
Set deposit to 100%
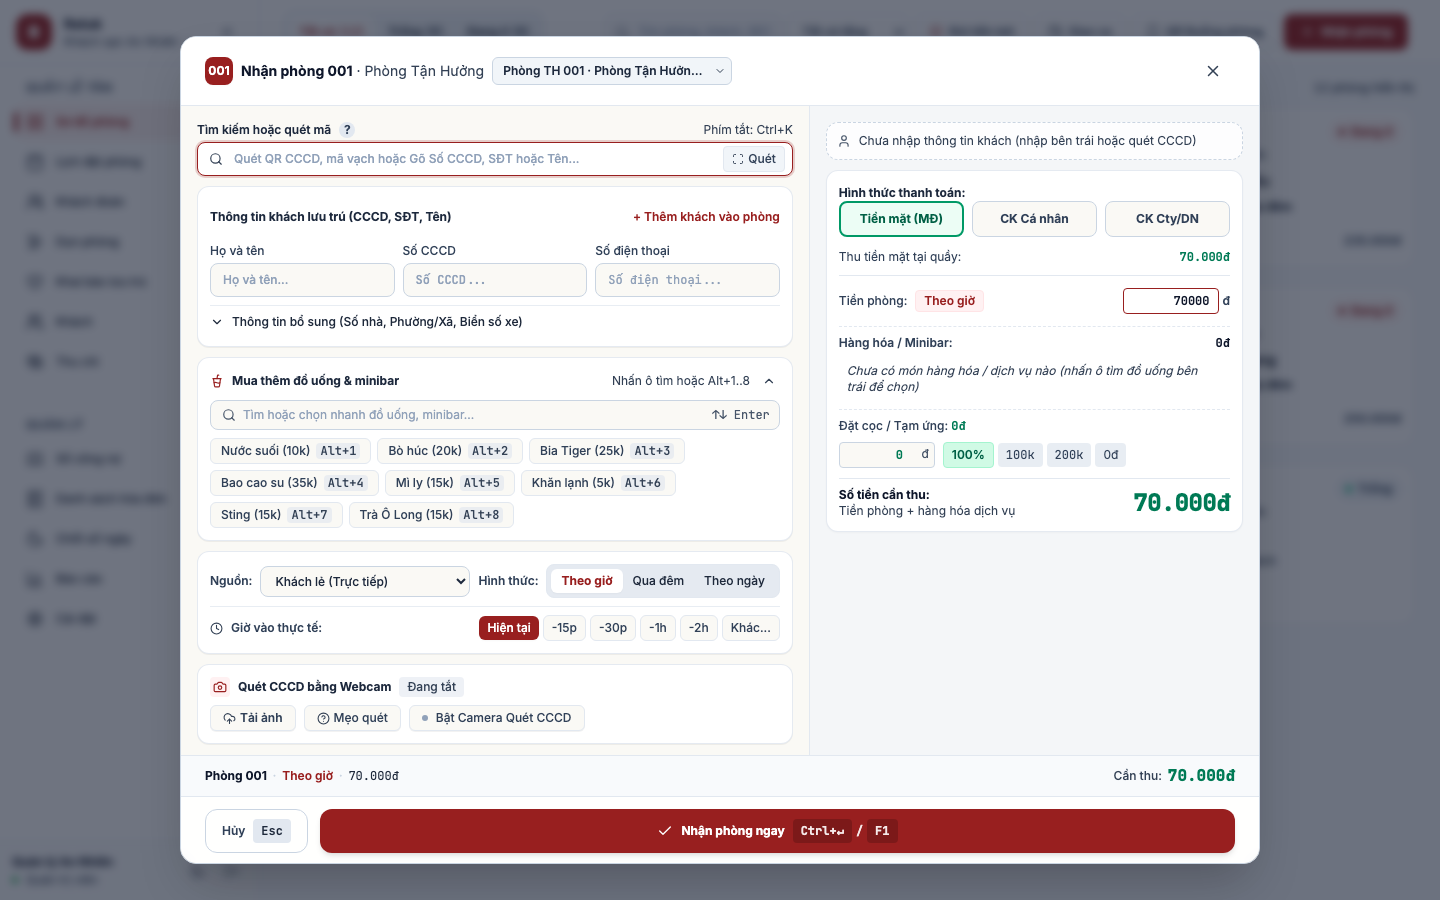click(968, 455)
